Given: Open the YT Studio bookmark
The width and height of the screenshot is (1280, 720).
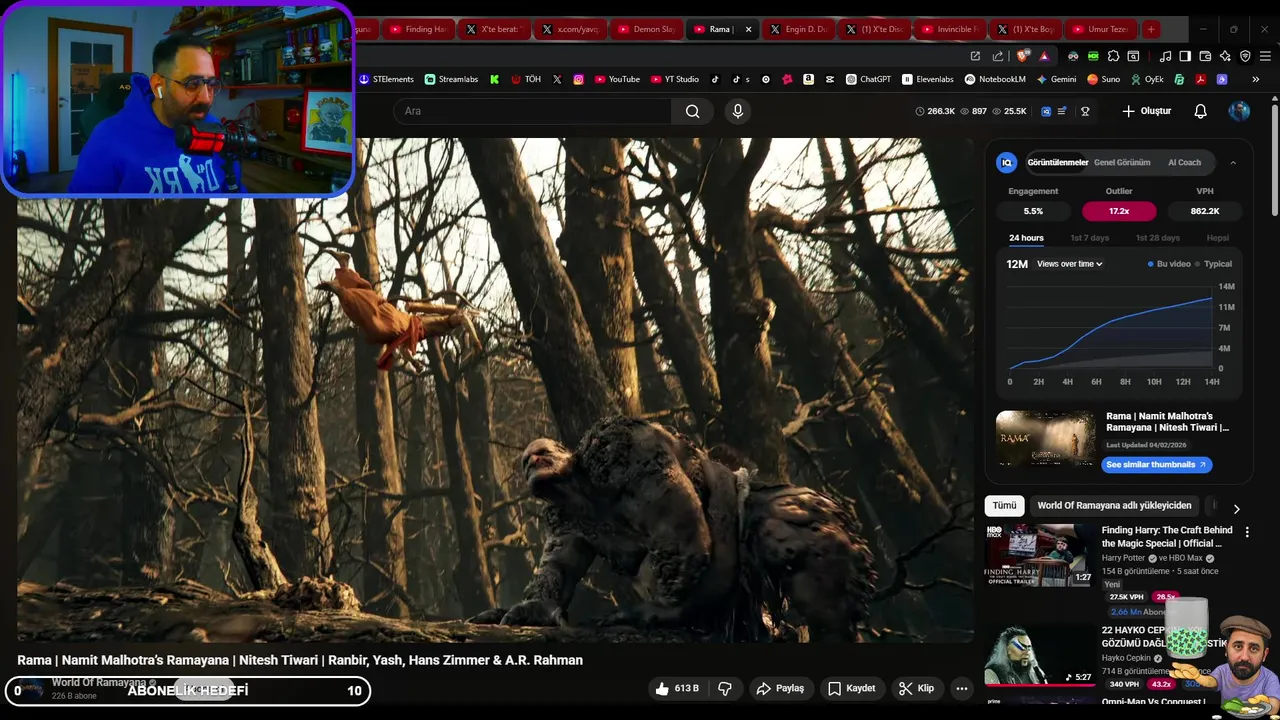Looking at the screenshot, I should click(x=674, y=79).
